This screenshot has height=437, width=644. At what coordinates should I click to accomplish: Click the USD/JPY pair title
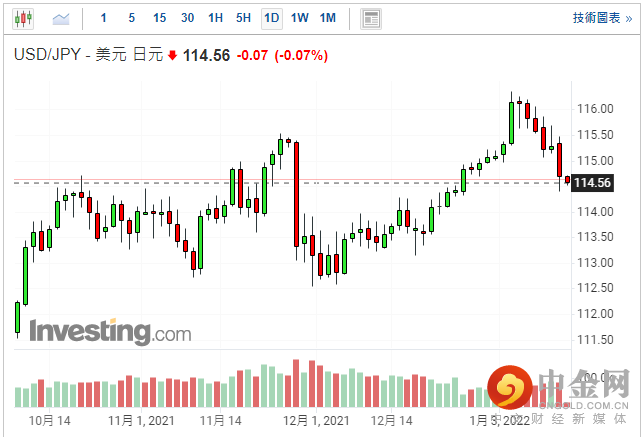[47, 56]
